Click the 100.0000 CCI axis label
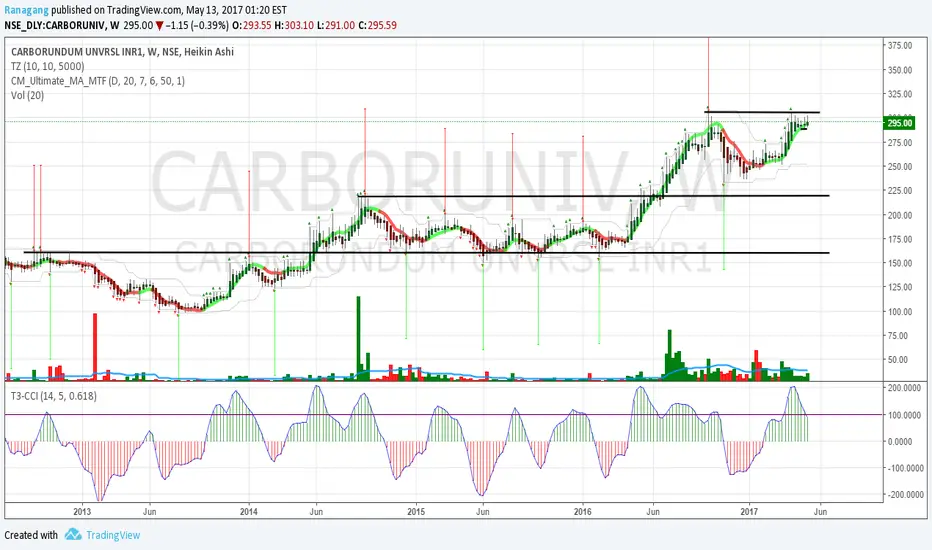932x550 pixels. coord(904,415)
